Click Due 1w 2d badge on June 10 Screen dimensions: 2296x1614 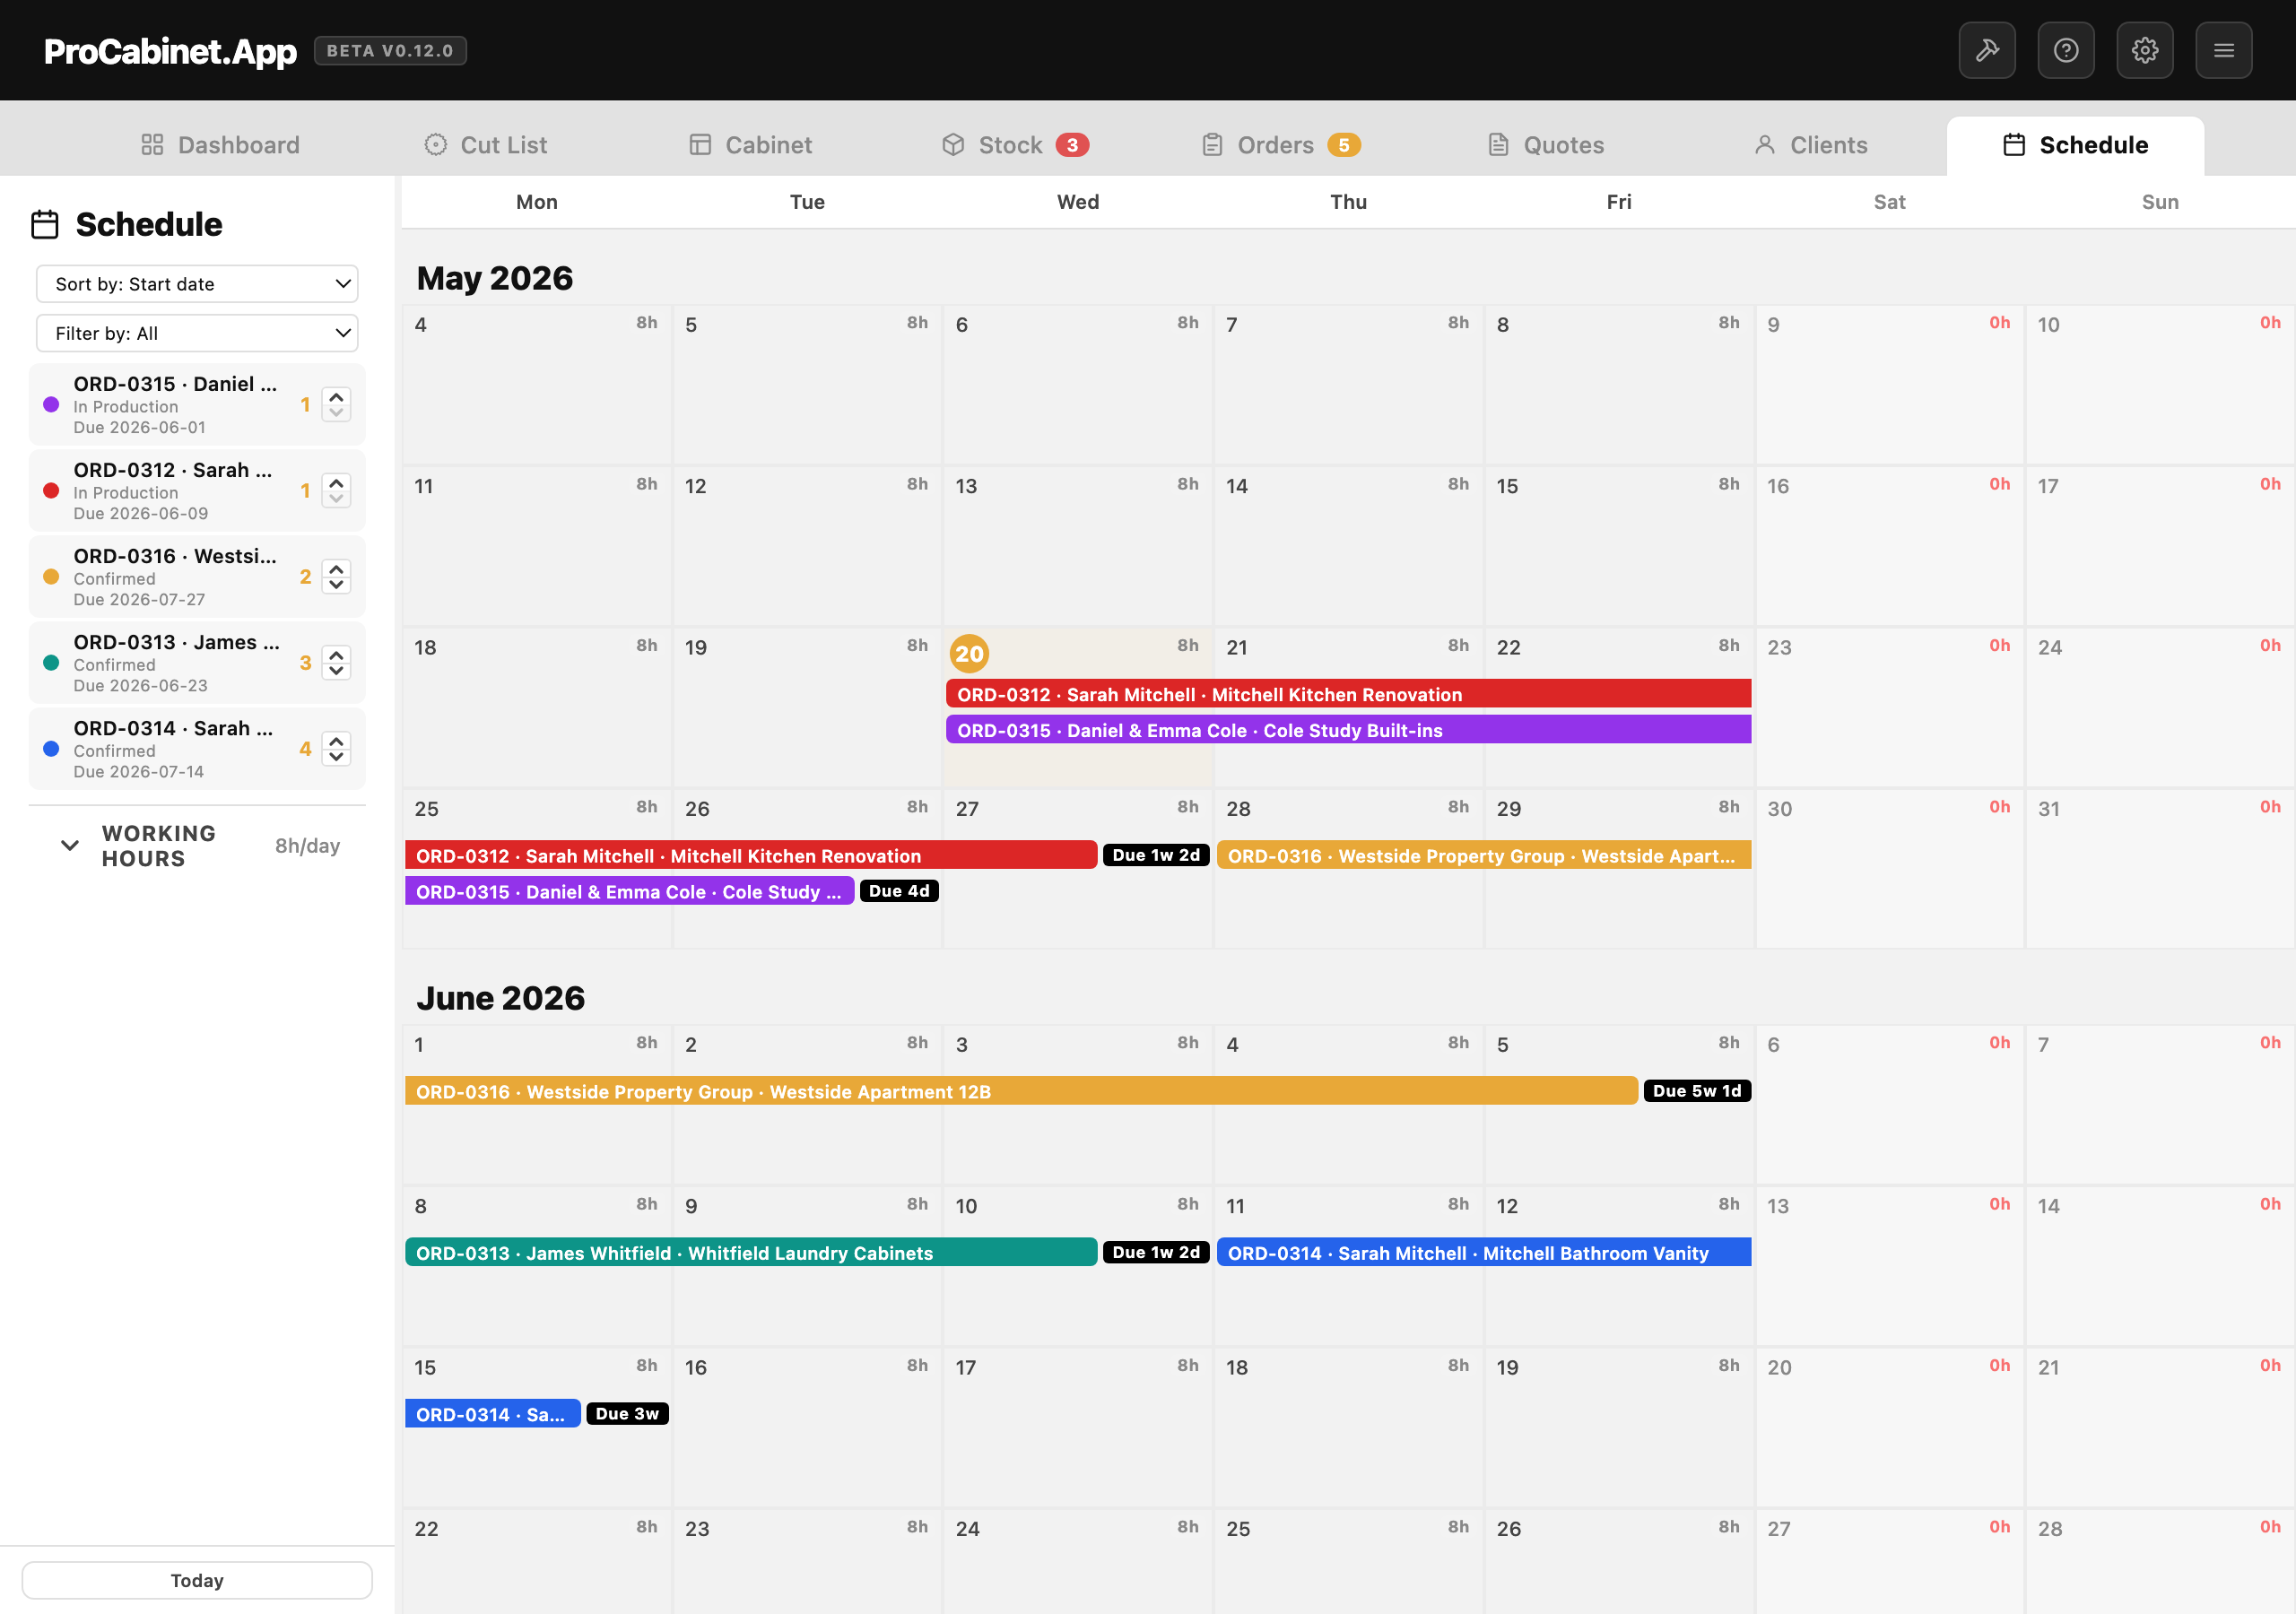1156,1253
